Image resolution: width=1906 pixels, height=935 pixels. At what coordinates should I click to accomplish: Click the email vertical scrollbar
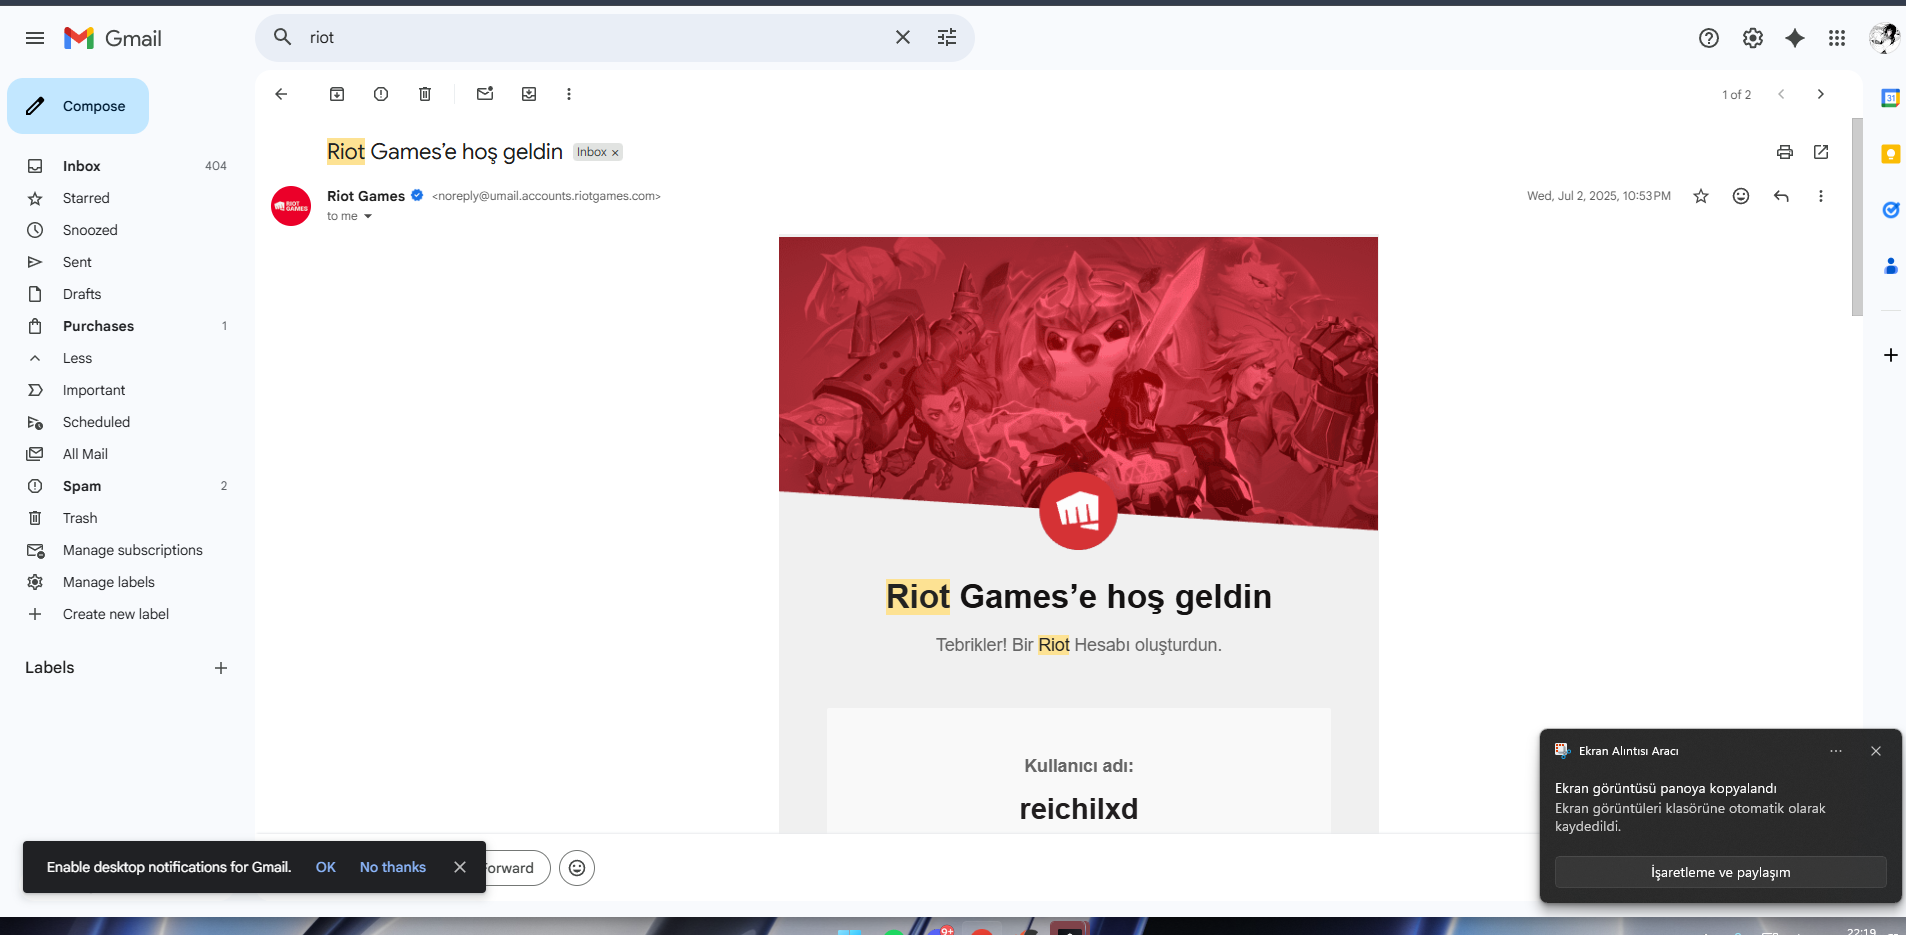point(1857,217)
